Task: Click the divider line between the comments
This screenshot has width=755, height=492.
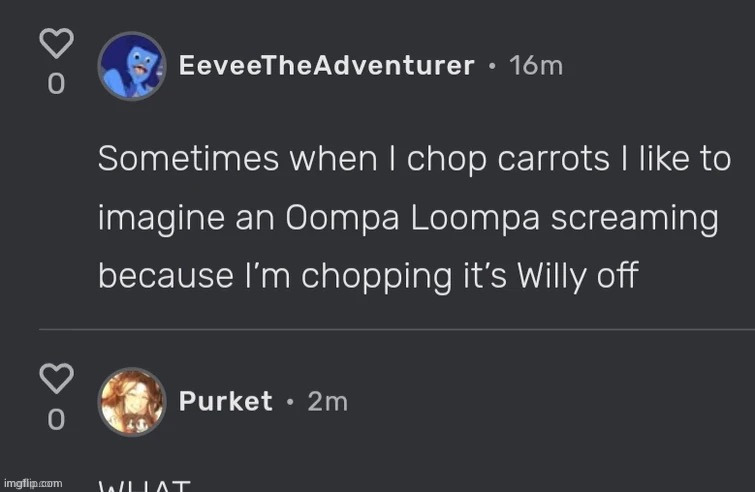Action: tap(397, 330)
